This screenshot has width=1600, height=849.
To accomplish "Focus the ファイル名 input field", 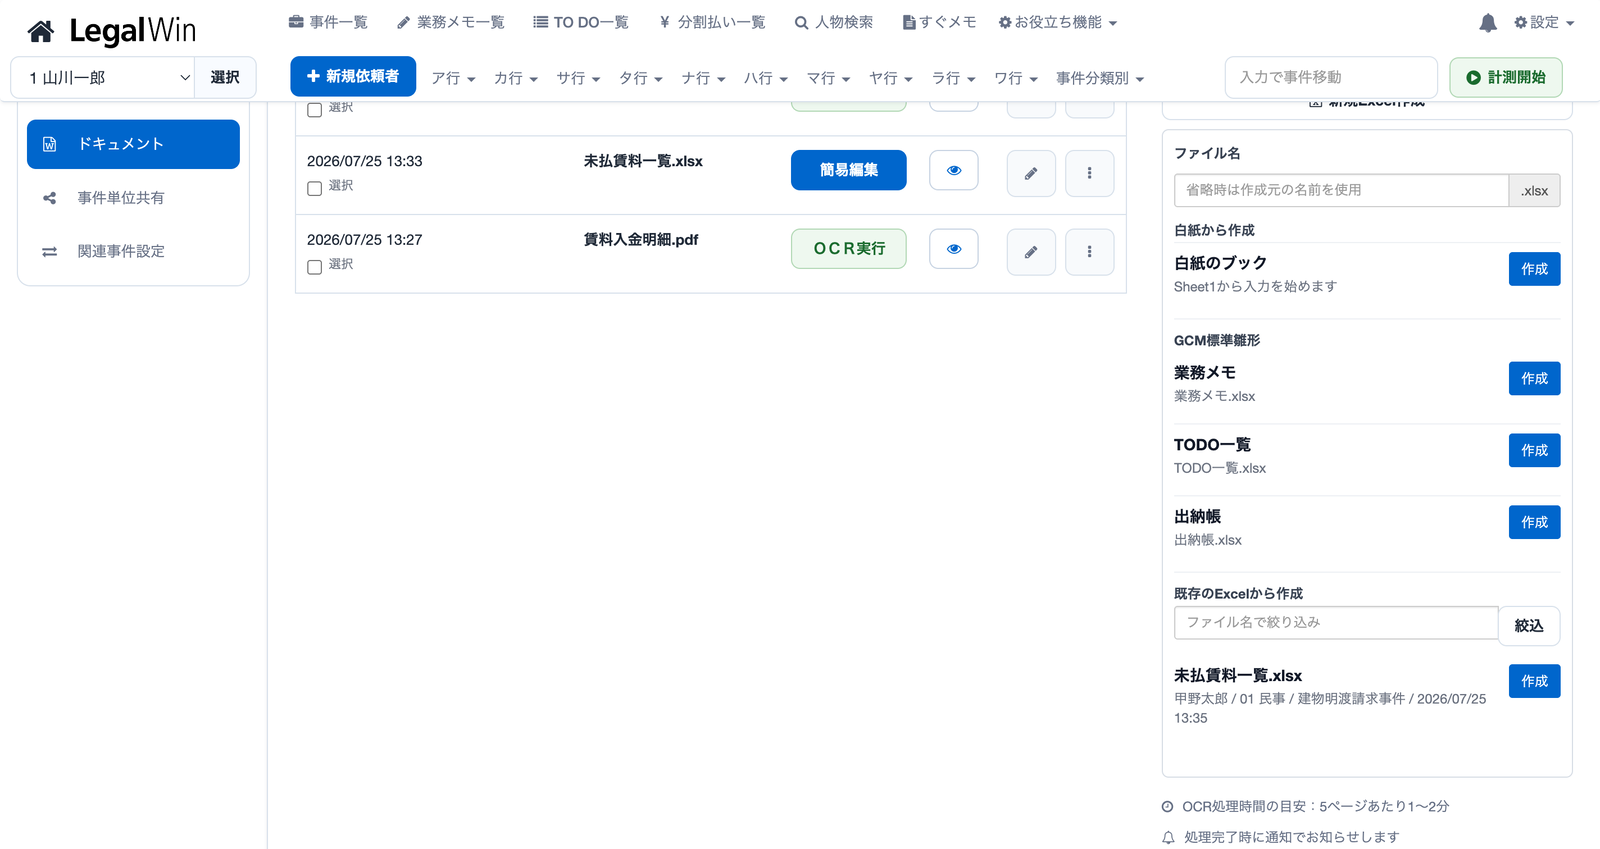I will pos(1341,190).
